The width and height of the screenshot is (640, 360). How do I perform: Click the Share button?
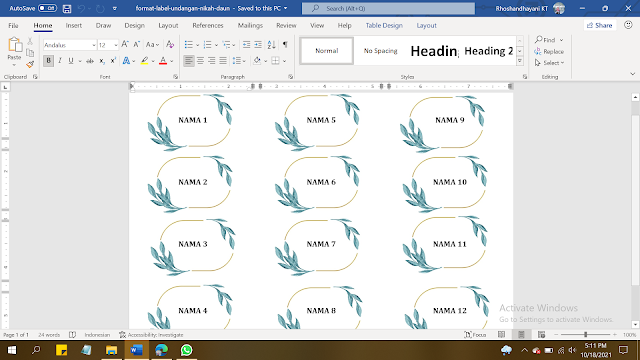[600, 25]
